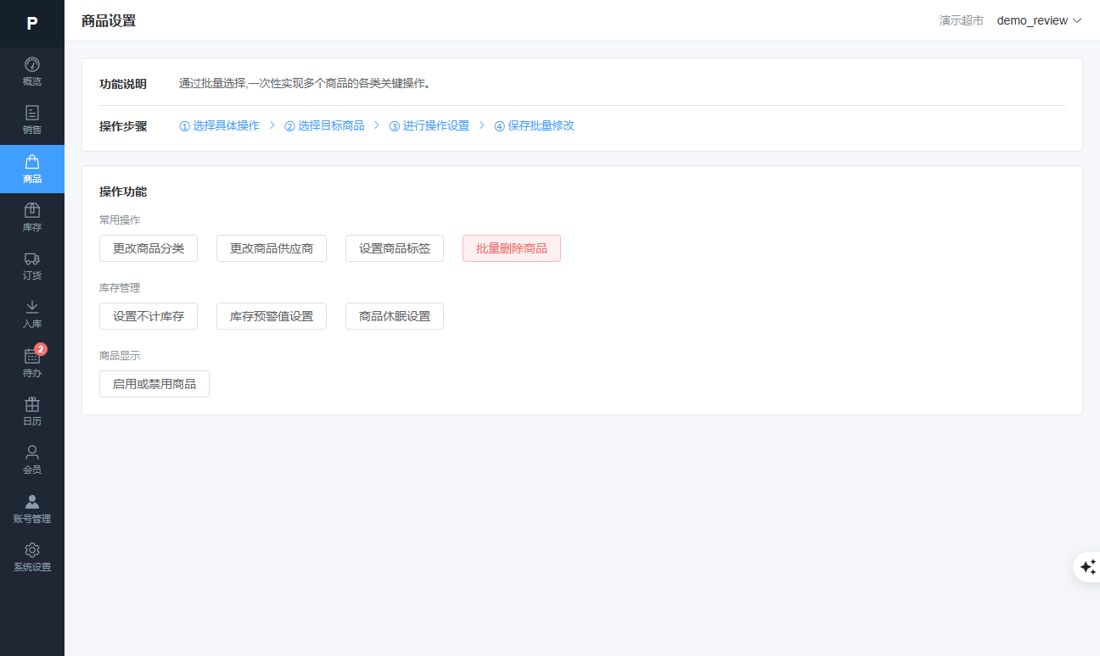Screen dimensions: 1100x656
Task: Click the 库存预警值设置 button
Action: coord(271,316)
